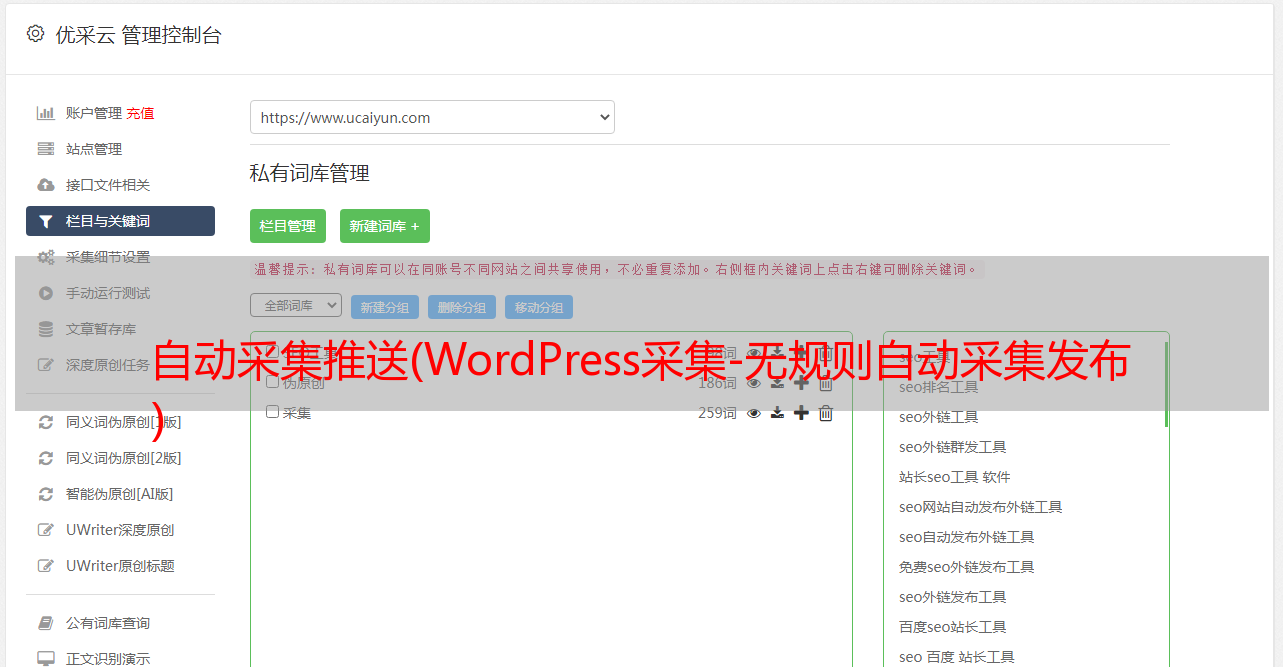This screenshot has width=1283, height=667.
Task: Select keyword seo排名工具 in the list
Action: coord(939,387)
